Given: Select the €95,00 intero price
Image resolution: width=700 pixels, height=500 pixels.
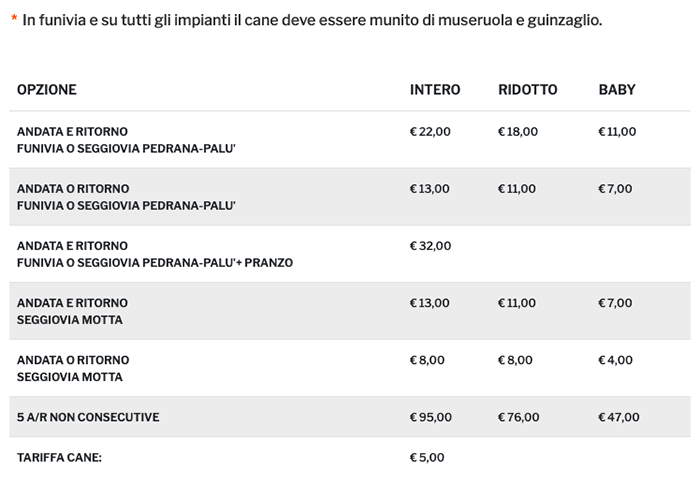Looking at the screenshot, I should (431, 417).
